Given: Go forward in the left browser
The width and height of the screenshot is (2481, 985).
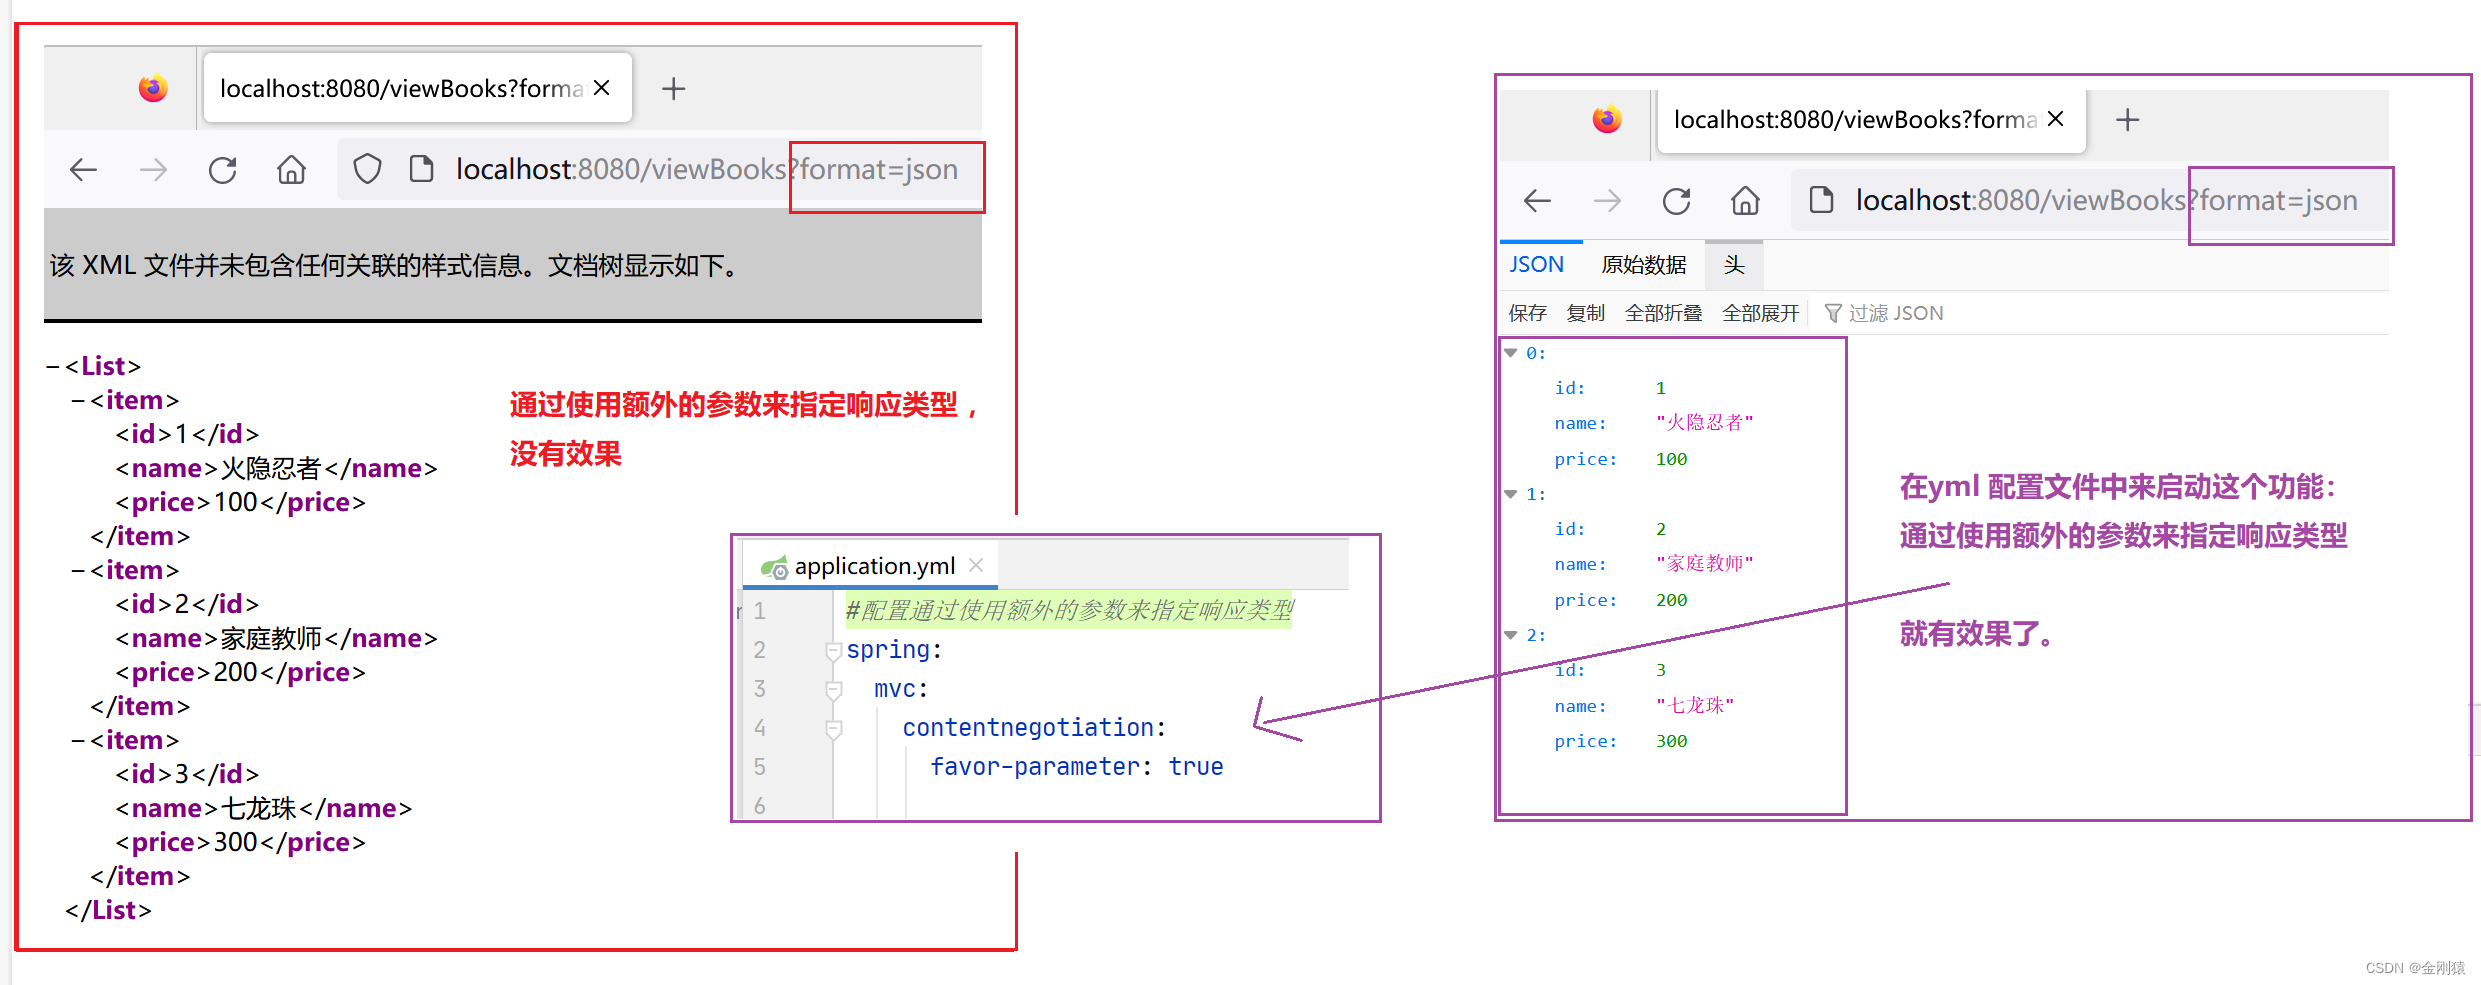Looking at the screenshot, I should pos(153,170).
